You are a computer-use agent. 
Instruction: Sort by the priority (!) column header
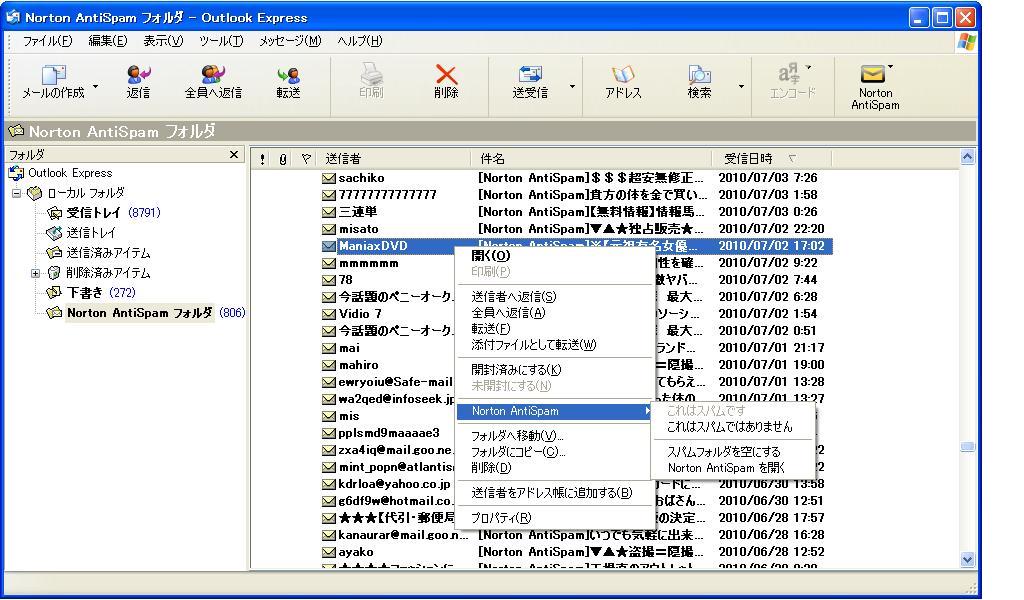[263, 159]
